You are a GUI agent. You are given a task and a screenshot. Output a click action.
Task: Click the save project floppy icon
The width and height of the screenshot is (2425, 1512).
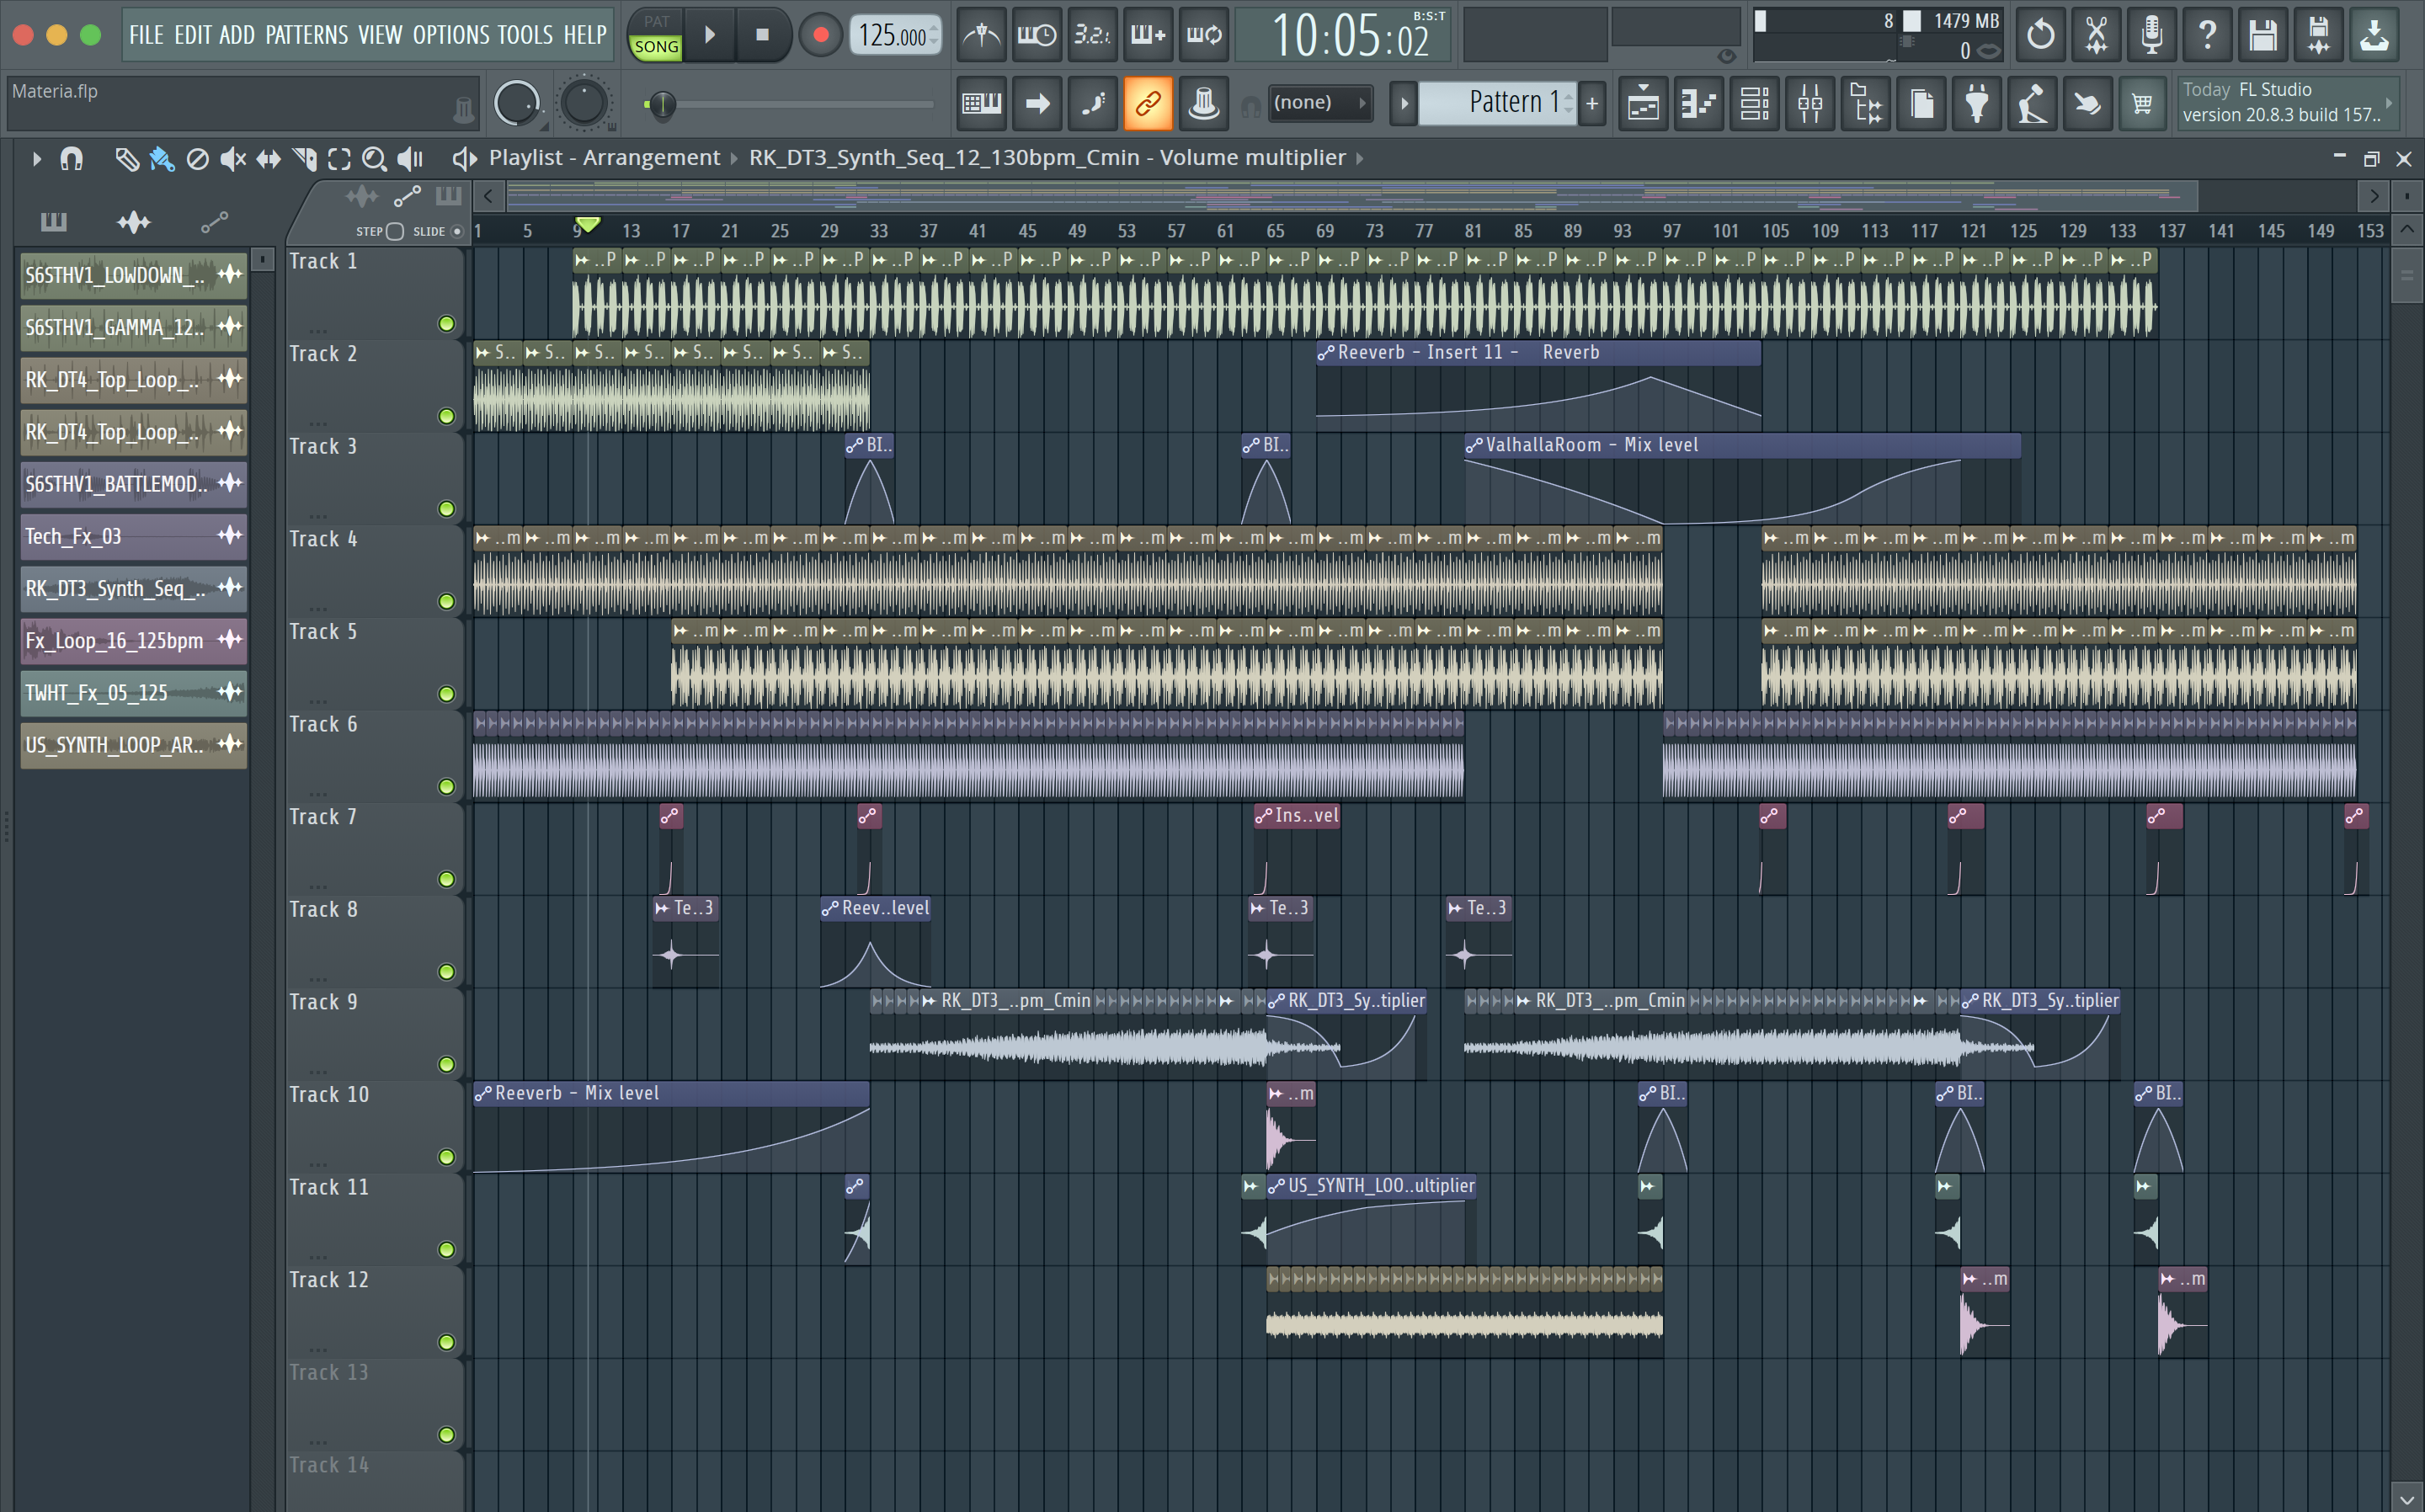[2263, 35]
